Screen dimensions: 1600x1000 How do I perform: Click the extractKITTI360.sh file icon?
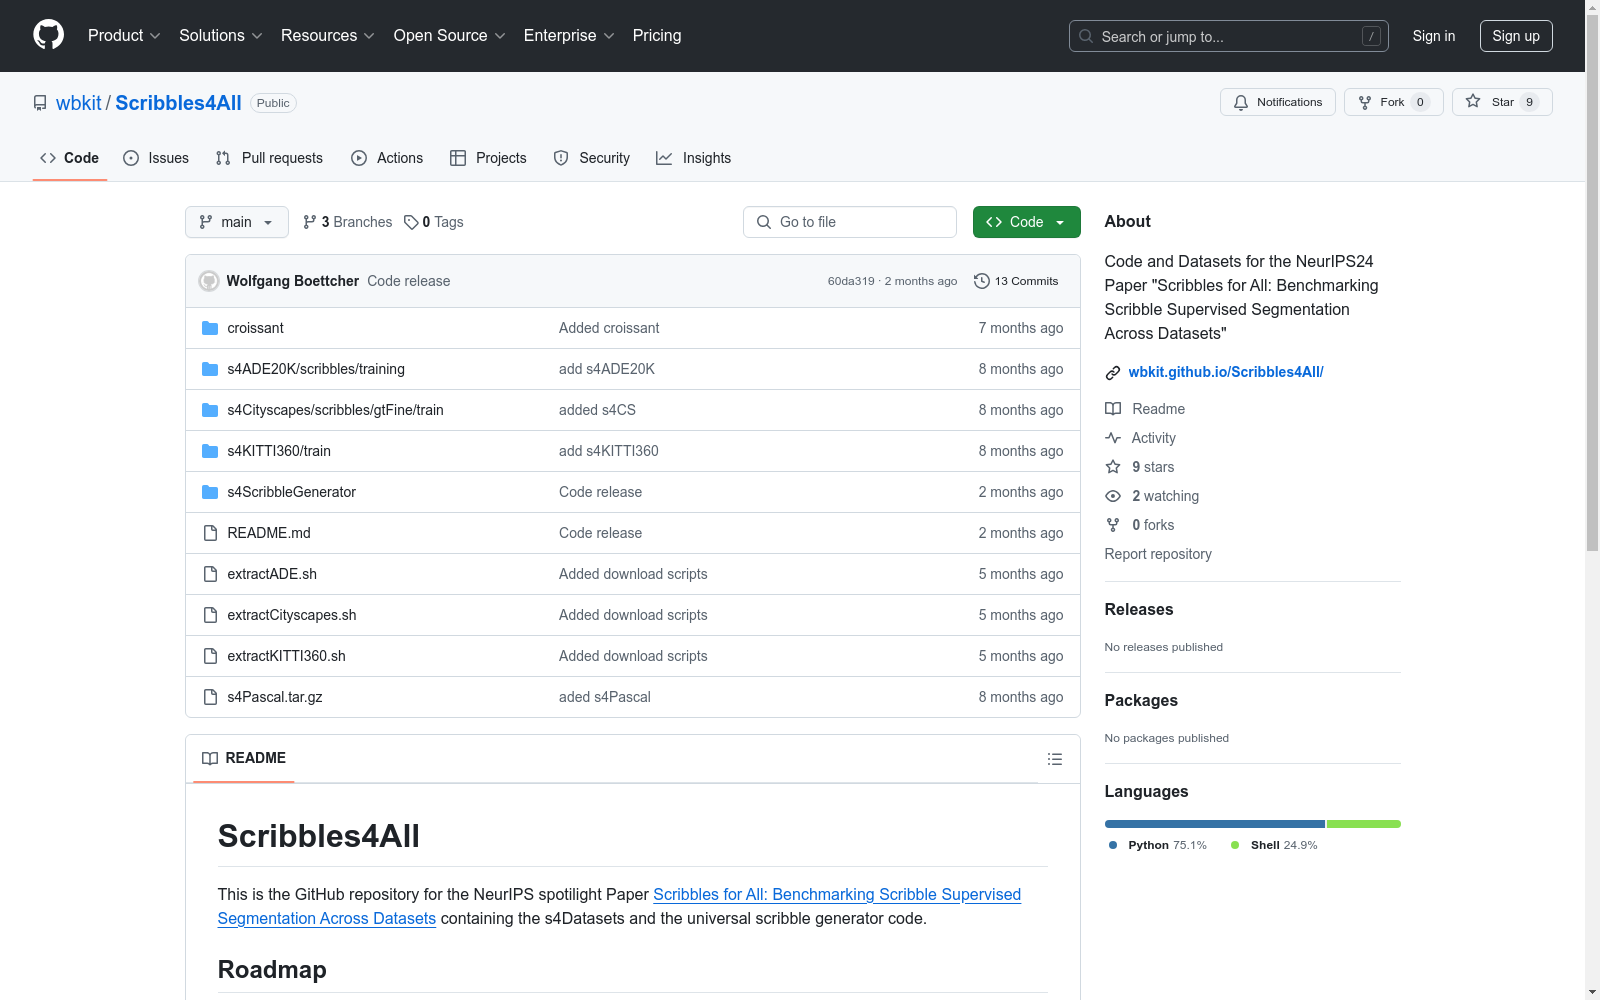[x=210, y=656]
